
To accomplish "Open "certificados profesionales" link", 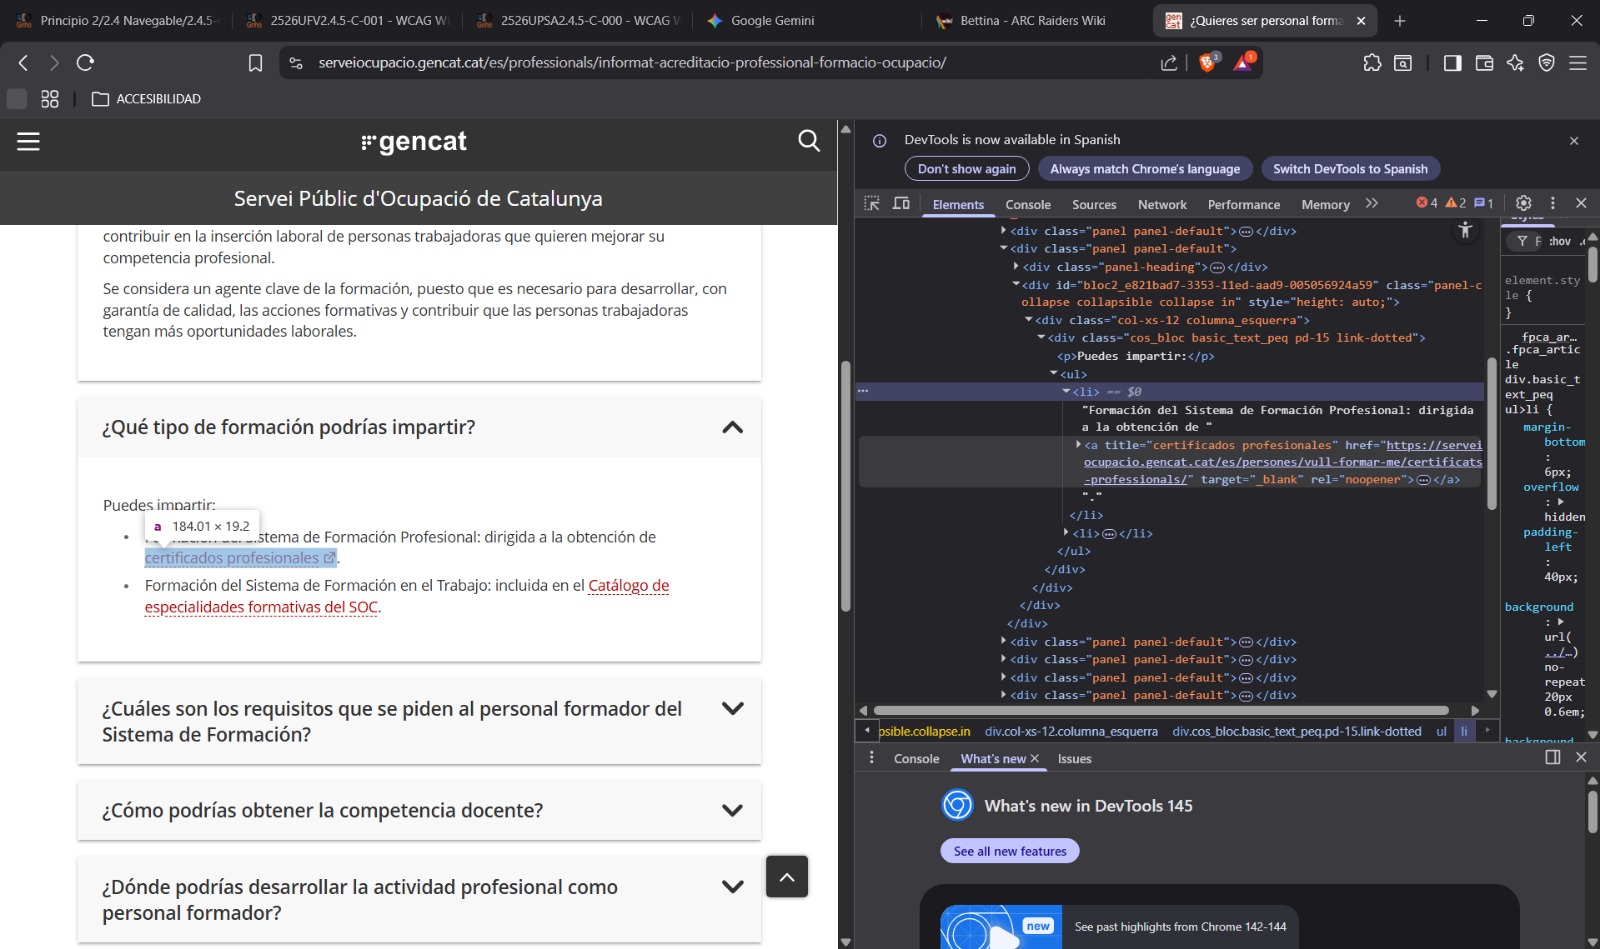I will point(233,558).
